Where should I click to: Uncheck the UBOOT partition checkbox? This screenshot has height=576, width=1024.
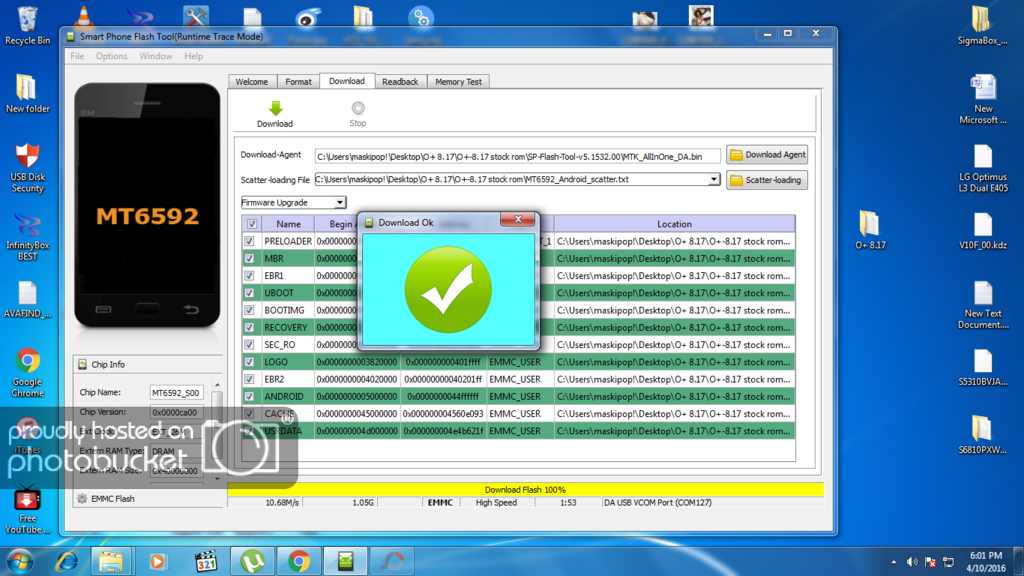[x=249, y=293]
